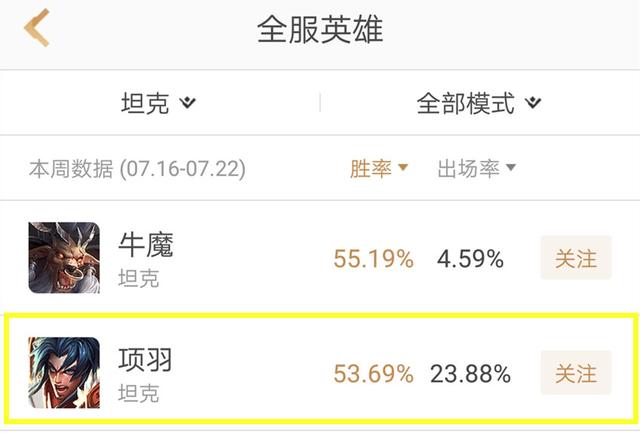
Task: Click the gray sort arrow next to 出场率
Action: (x=510, y=168)
